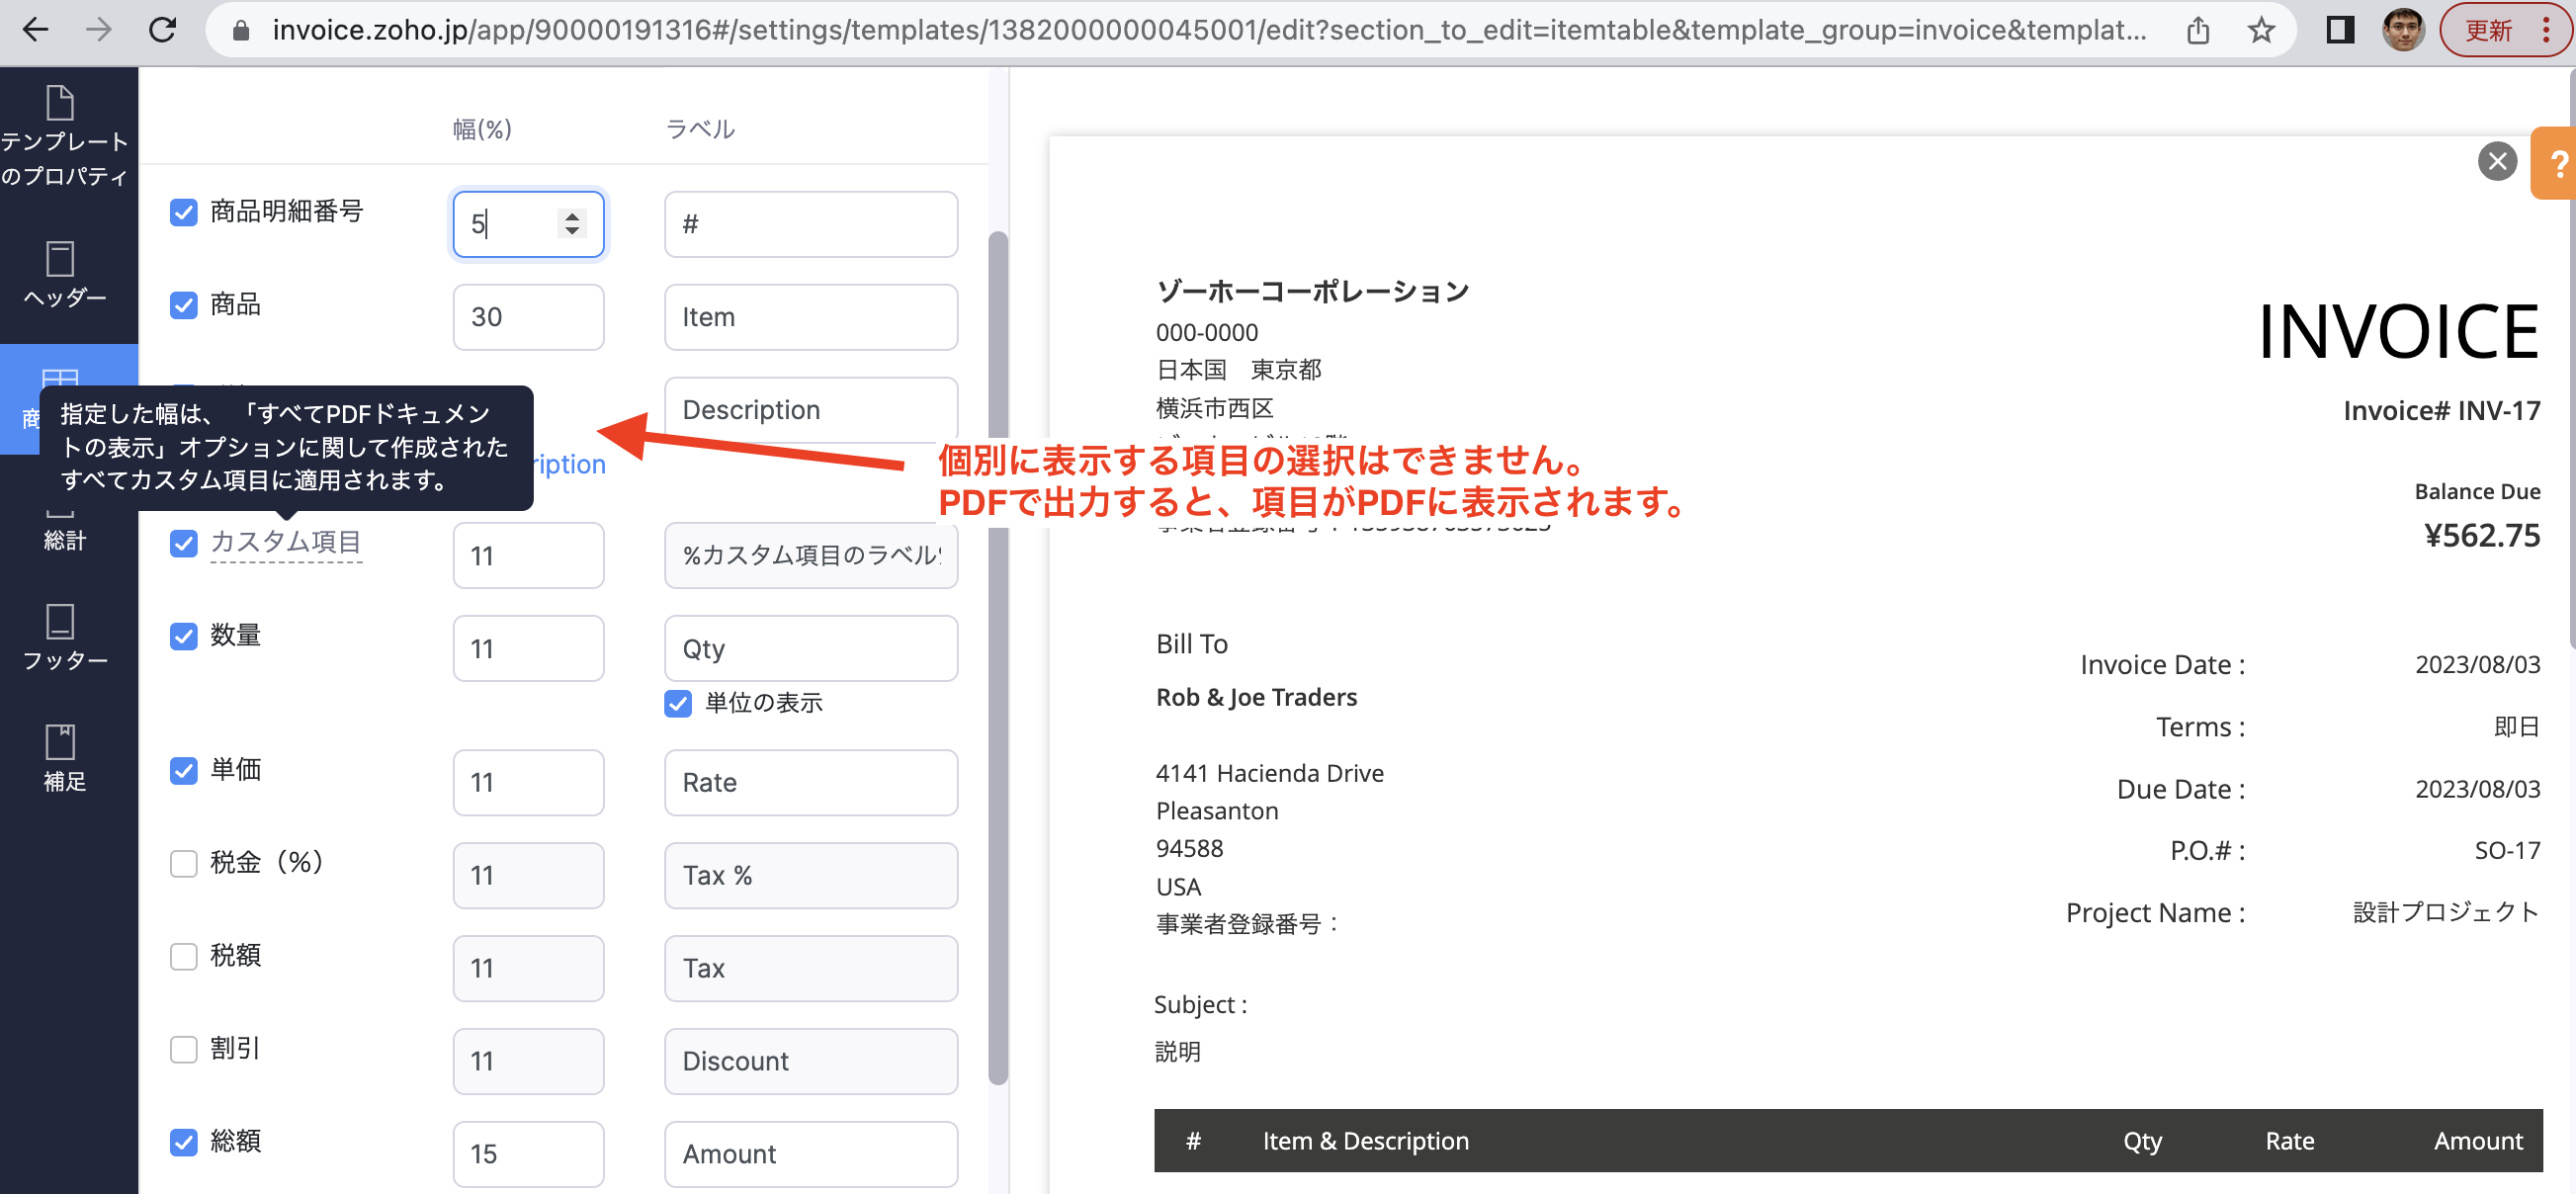Enable the 割引 column checkbox
Viewport: 2576px width, 1194px height.
(x=184, y=1049)
